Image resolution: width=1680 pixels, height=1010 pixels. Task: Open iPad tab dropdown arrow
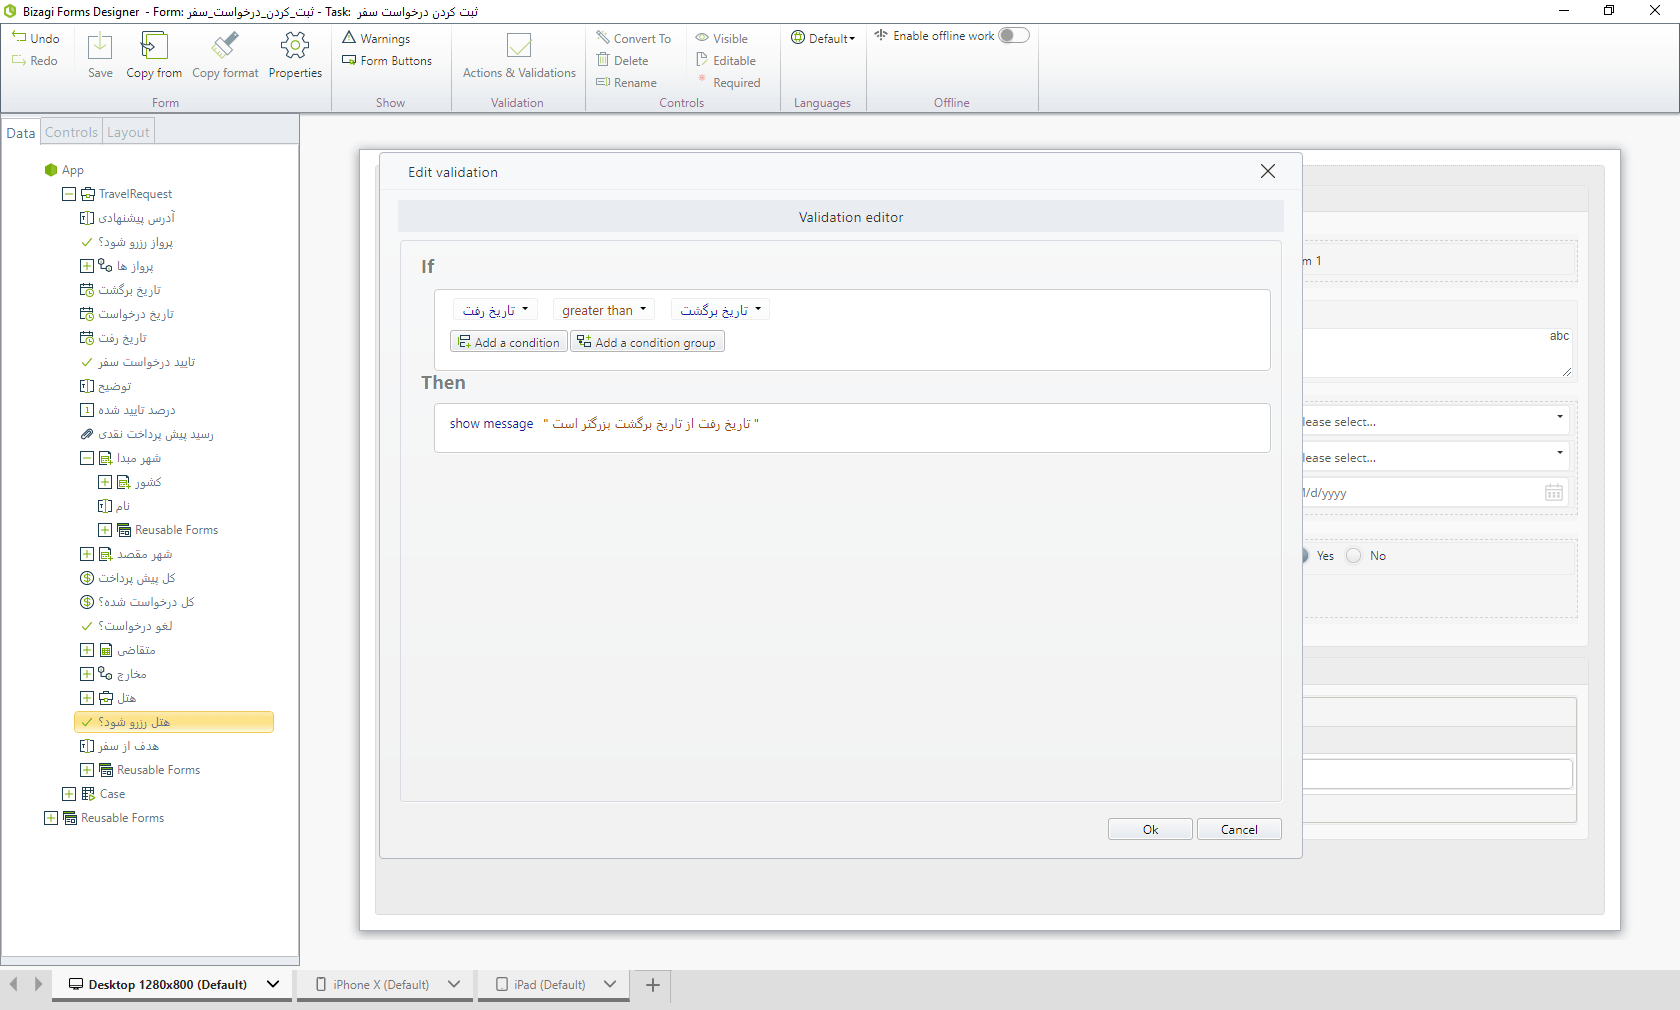[610, 985]
